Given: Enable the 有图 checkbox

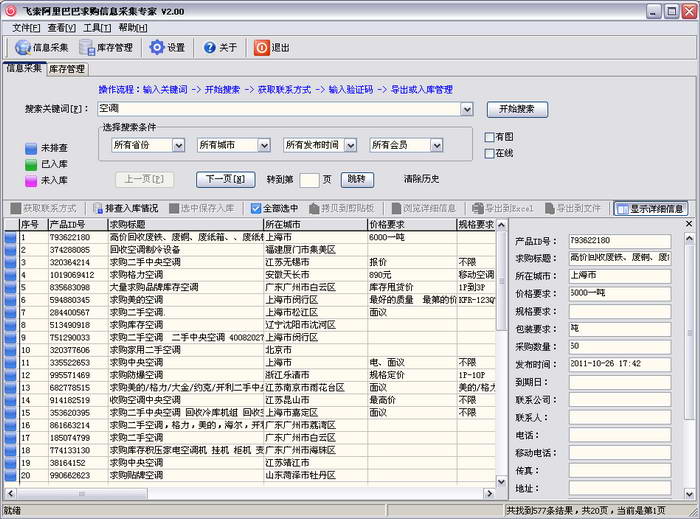Looking at the screenshot, I should (489, 137).
